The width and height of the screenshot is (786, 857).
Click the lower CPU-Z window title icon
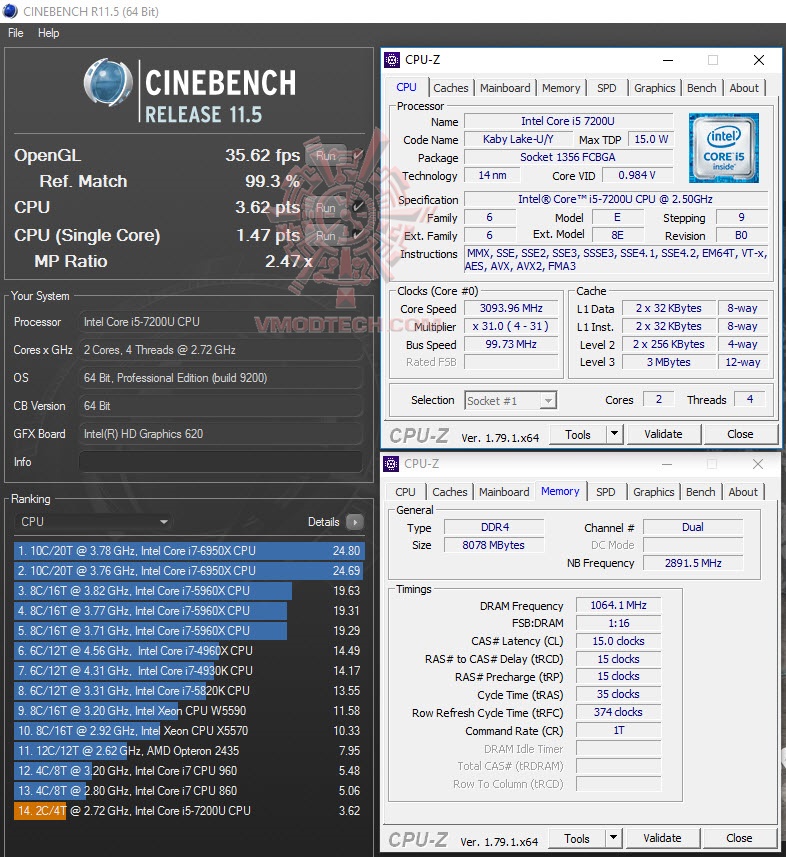tap(391, 464)
